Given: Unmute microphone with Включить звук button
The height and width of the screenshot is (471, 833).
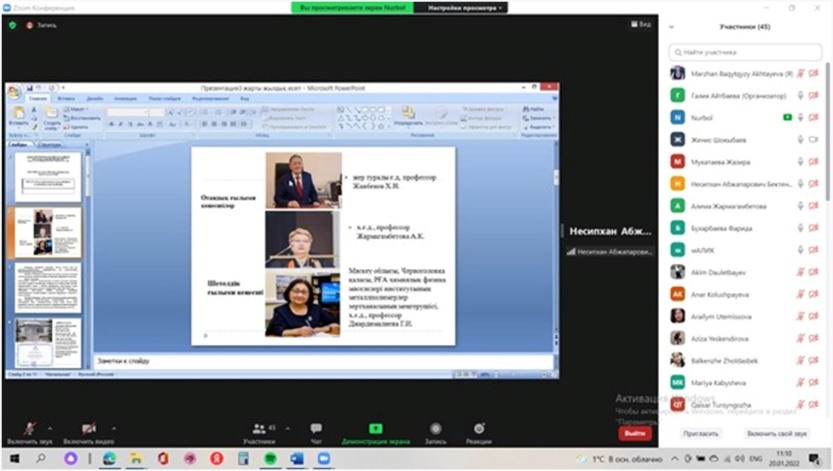Looking at the screenshot, I should (30, 429).
